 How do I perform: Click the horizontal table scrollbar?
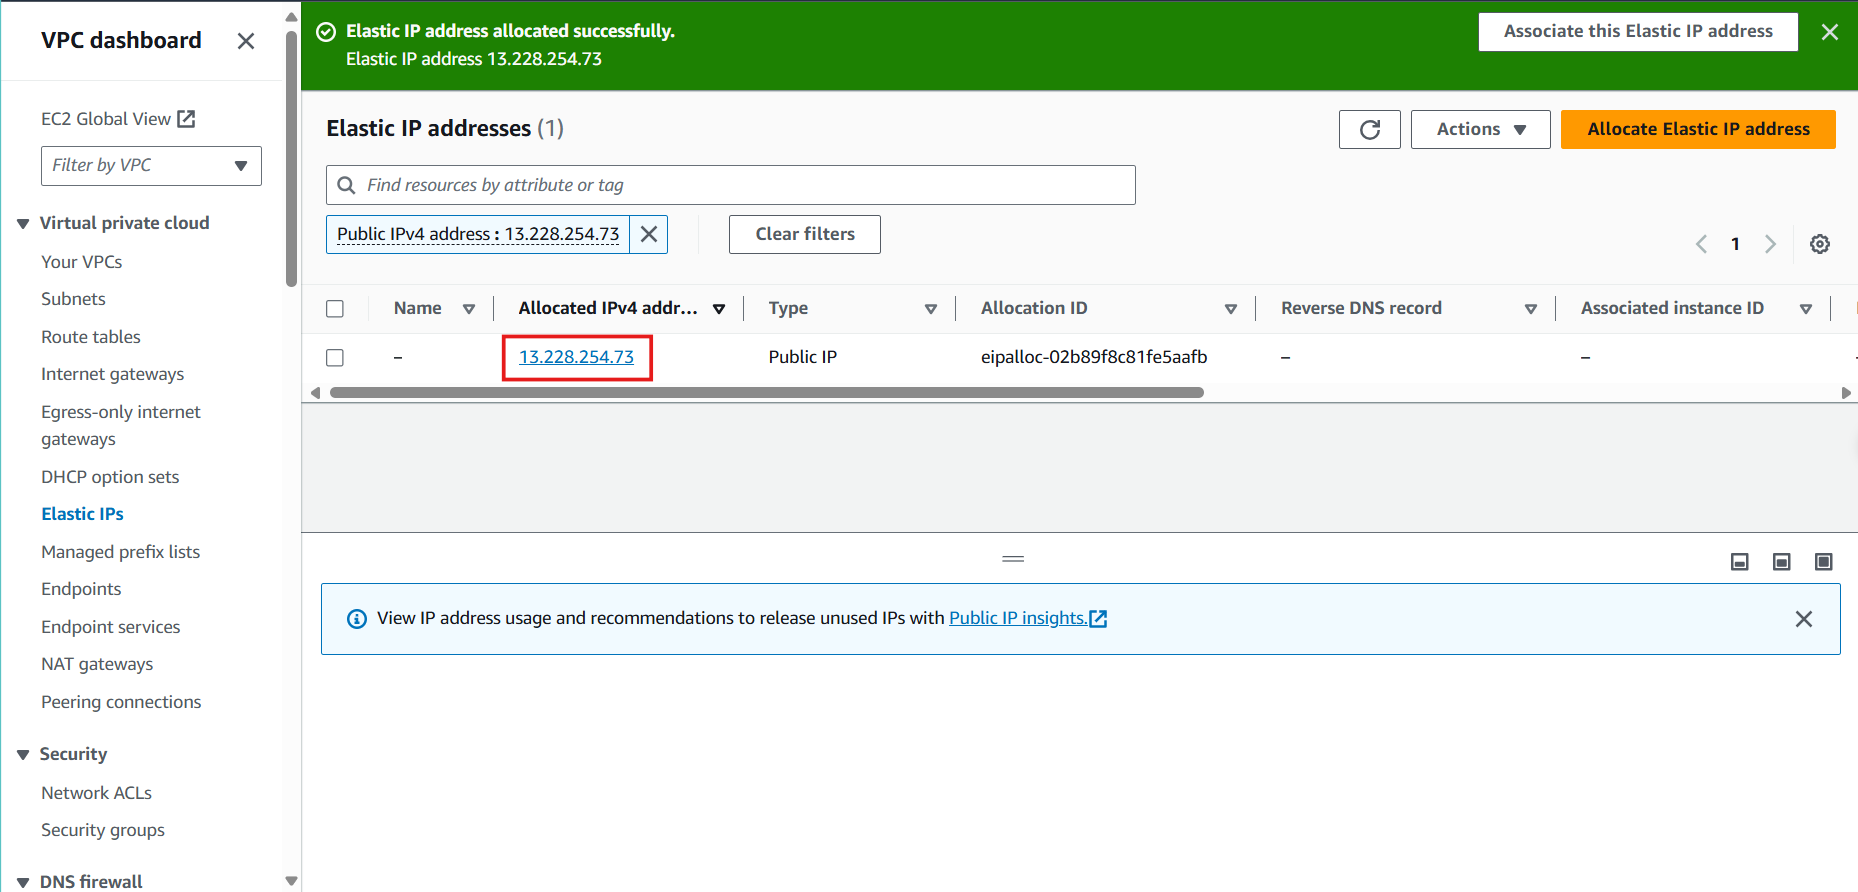pyautogui.click(x=767, y=393)
